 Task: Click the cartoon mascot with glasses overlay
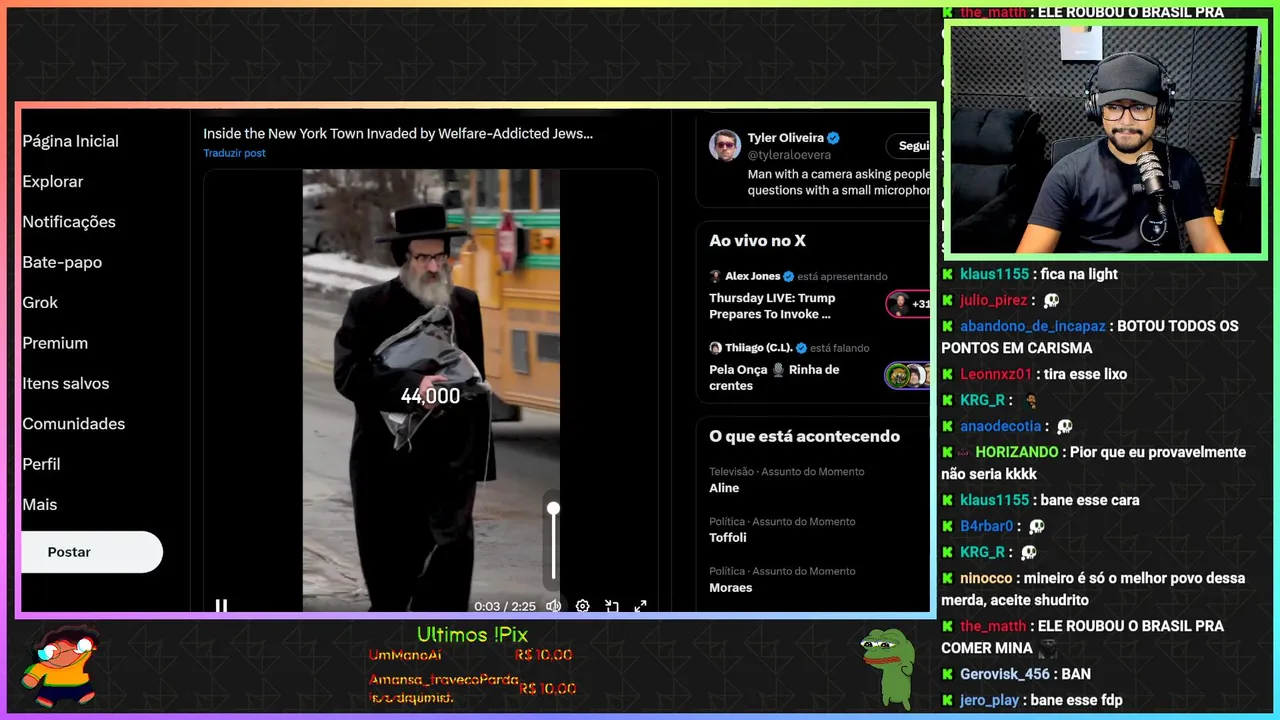pos(62,664)
